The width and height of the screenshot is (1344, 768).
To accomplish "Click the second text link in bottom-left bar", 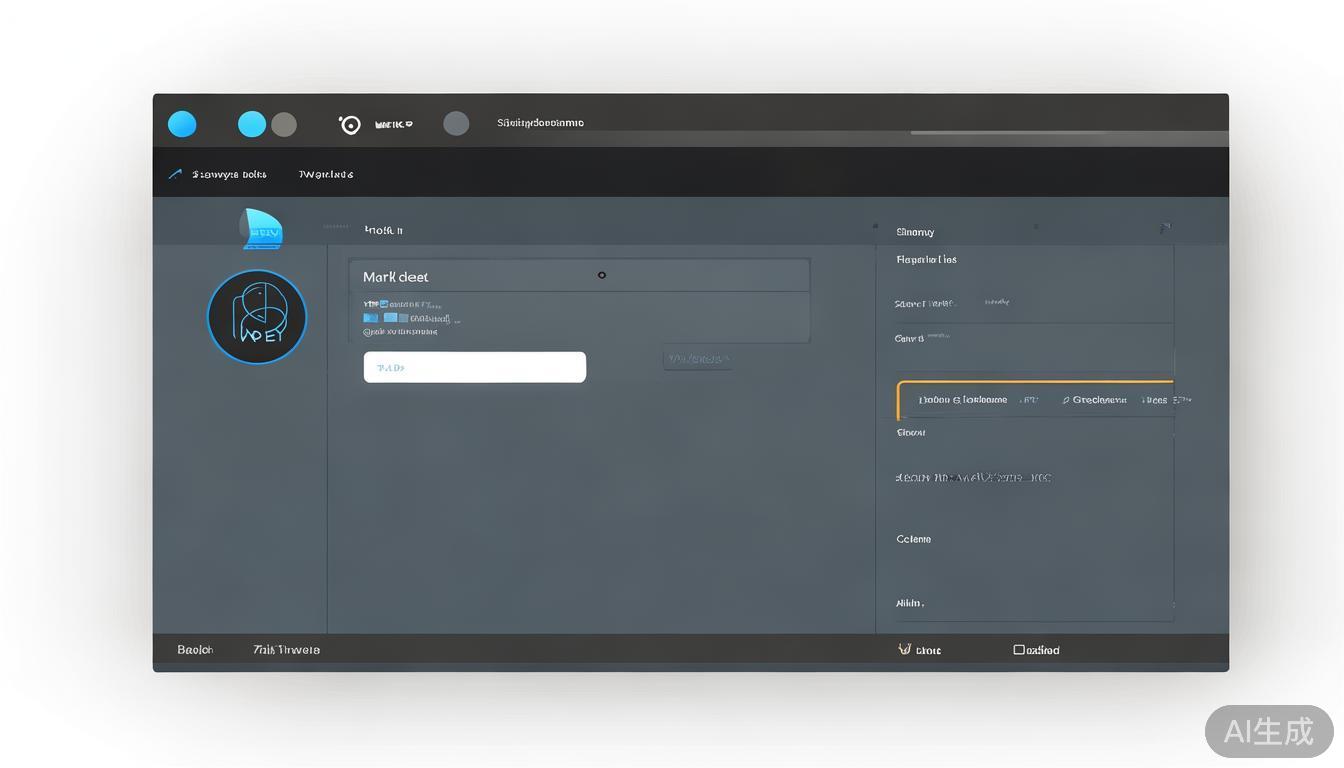I will pos(287,650).
